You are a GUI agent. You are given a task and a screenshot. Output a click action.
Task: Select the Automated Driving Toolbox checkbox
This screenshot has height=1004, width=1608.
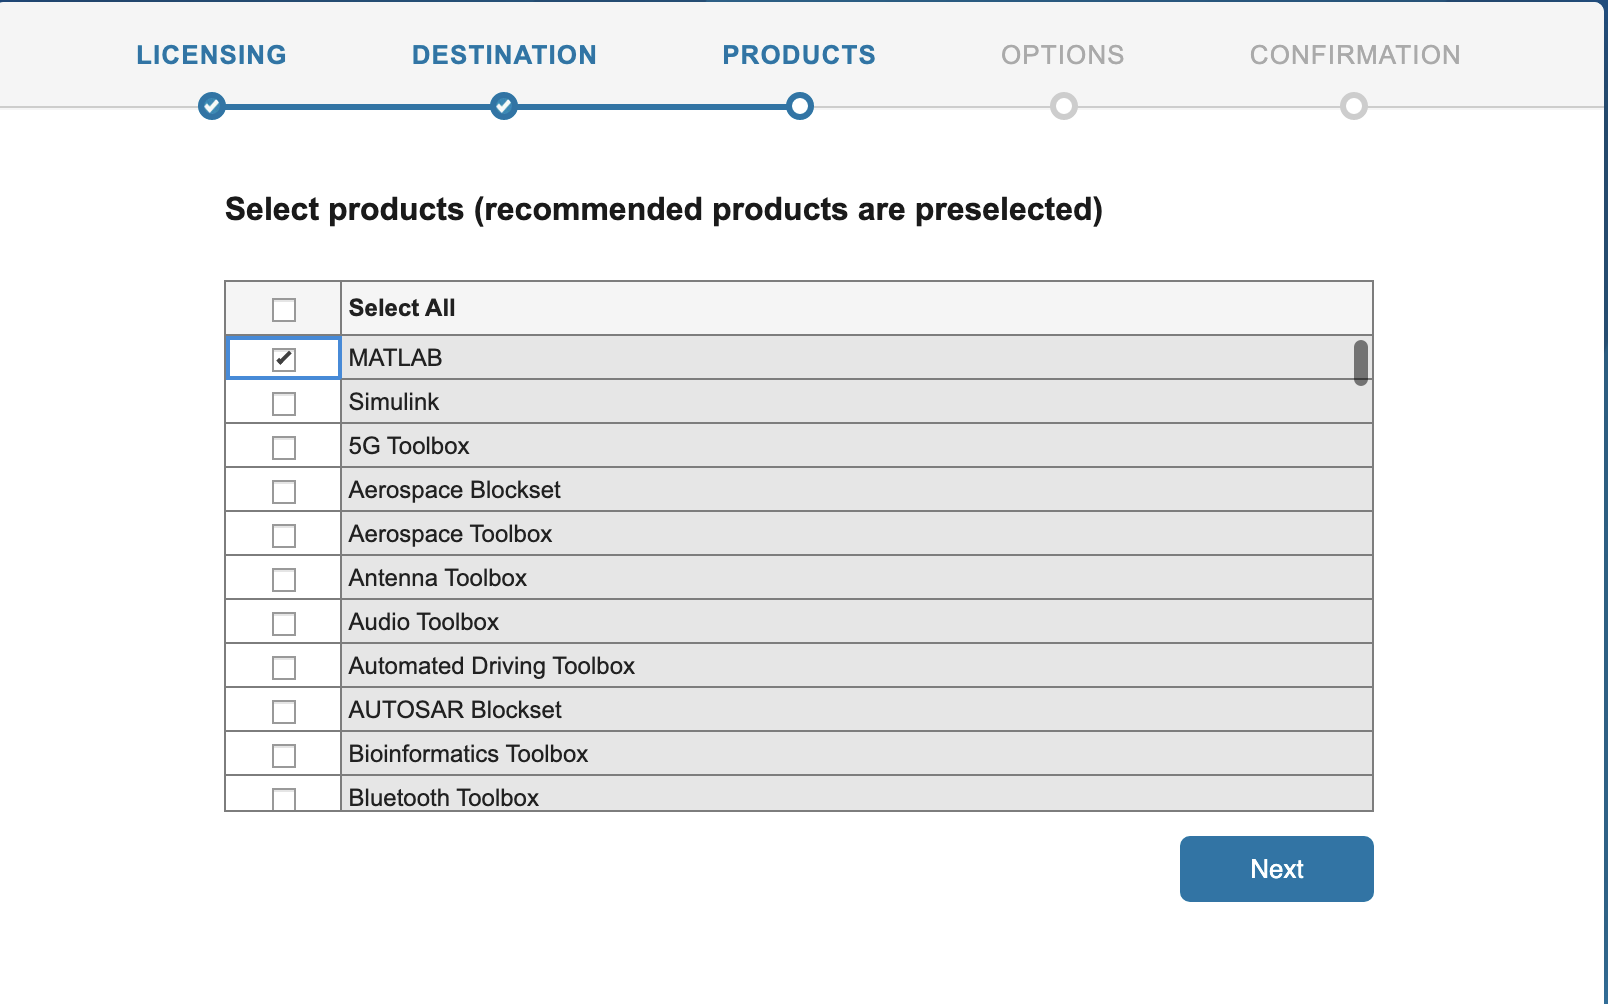pyautogui.click(x=284, y=668)
